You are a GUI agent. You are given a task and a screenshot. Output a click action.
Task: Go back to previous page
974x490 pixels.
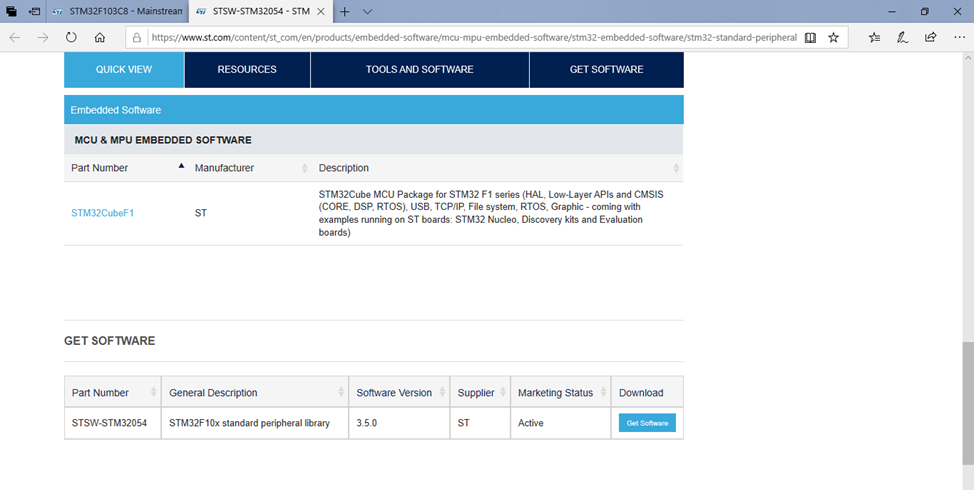[15, 37]
